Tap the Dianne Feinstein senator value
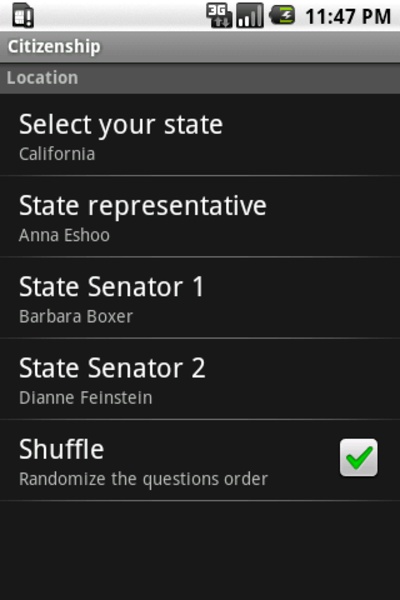400x600 pixels. point(86,398)
